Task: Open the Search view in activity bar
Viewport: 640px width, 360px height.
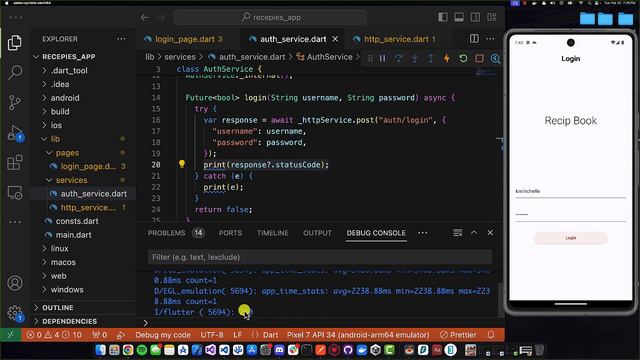Action: coord(15,73)
